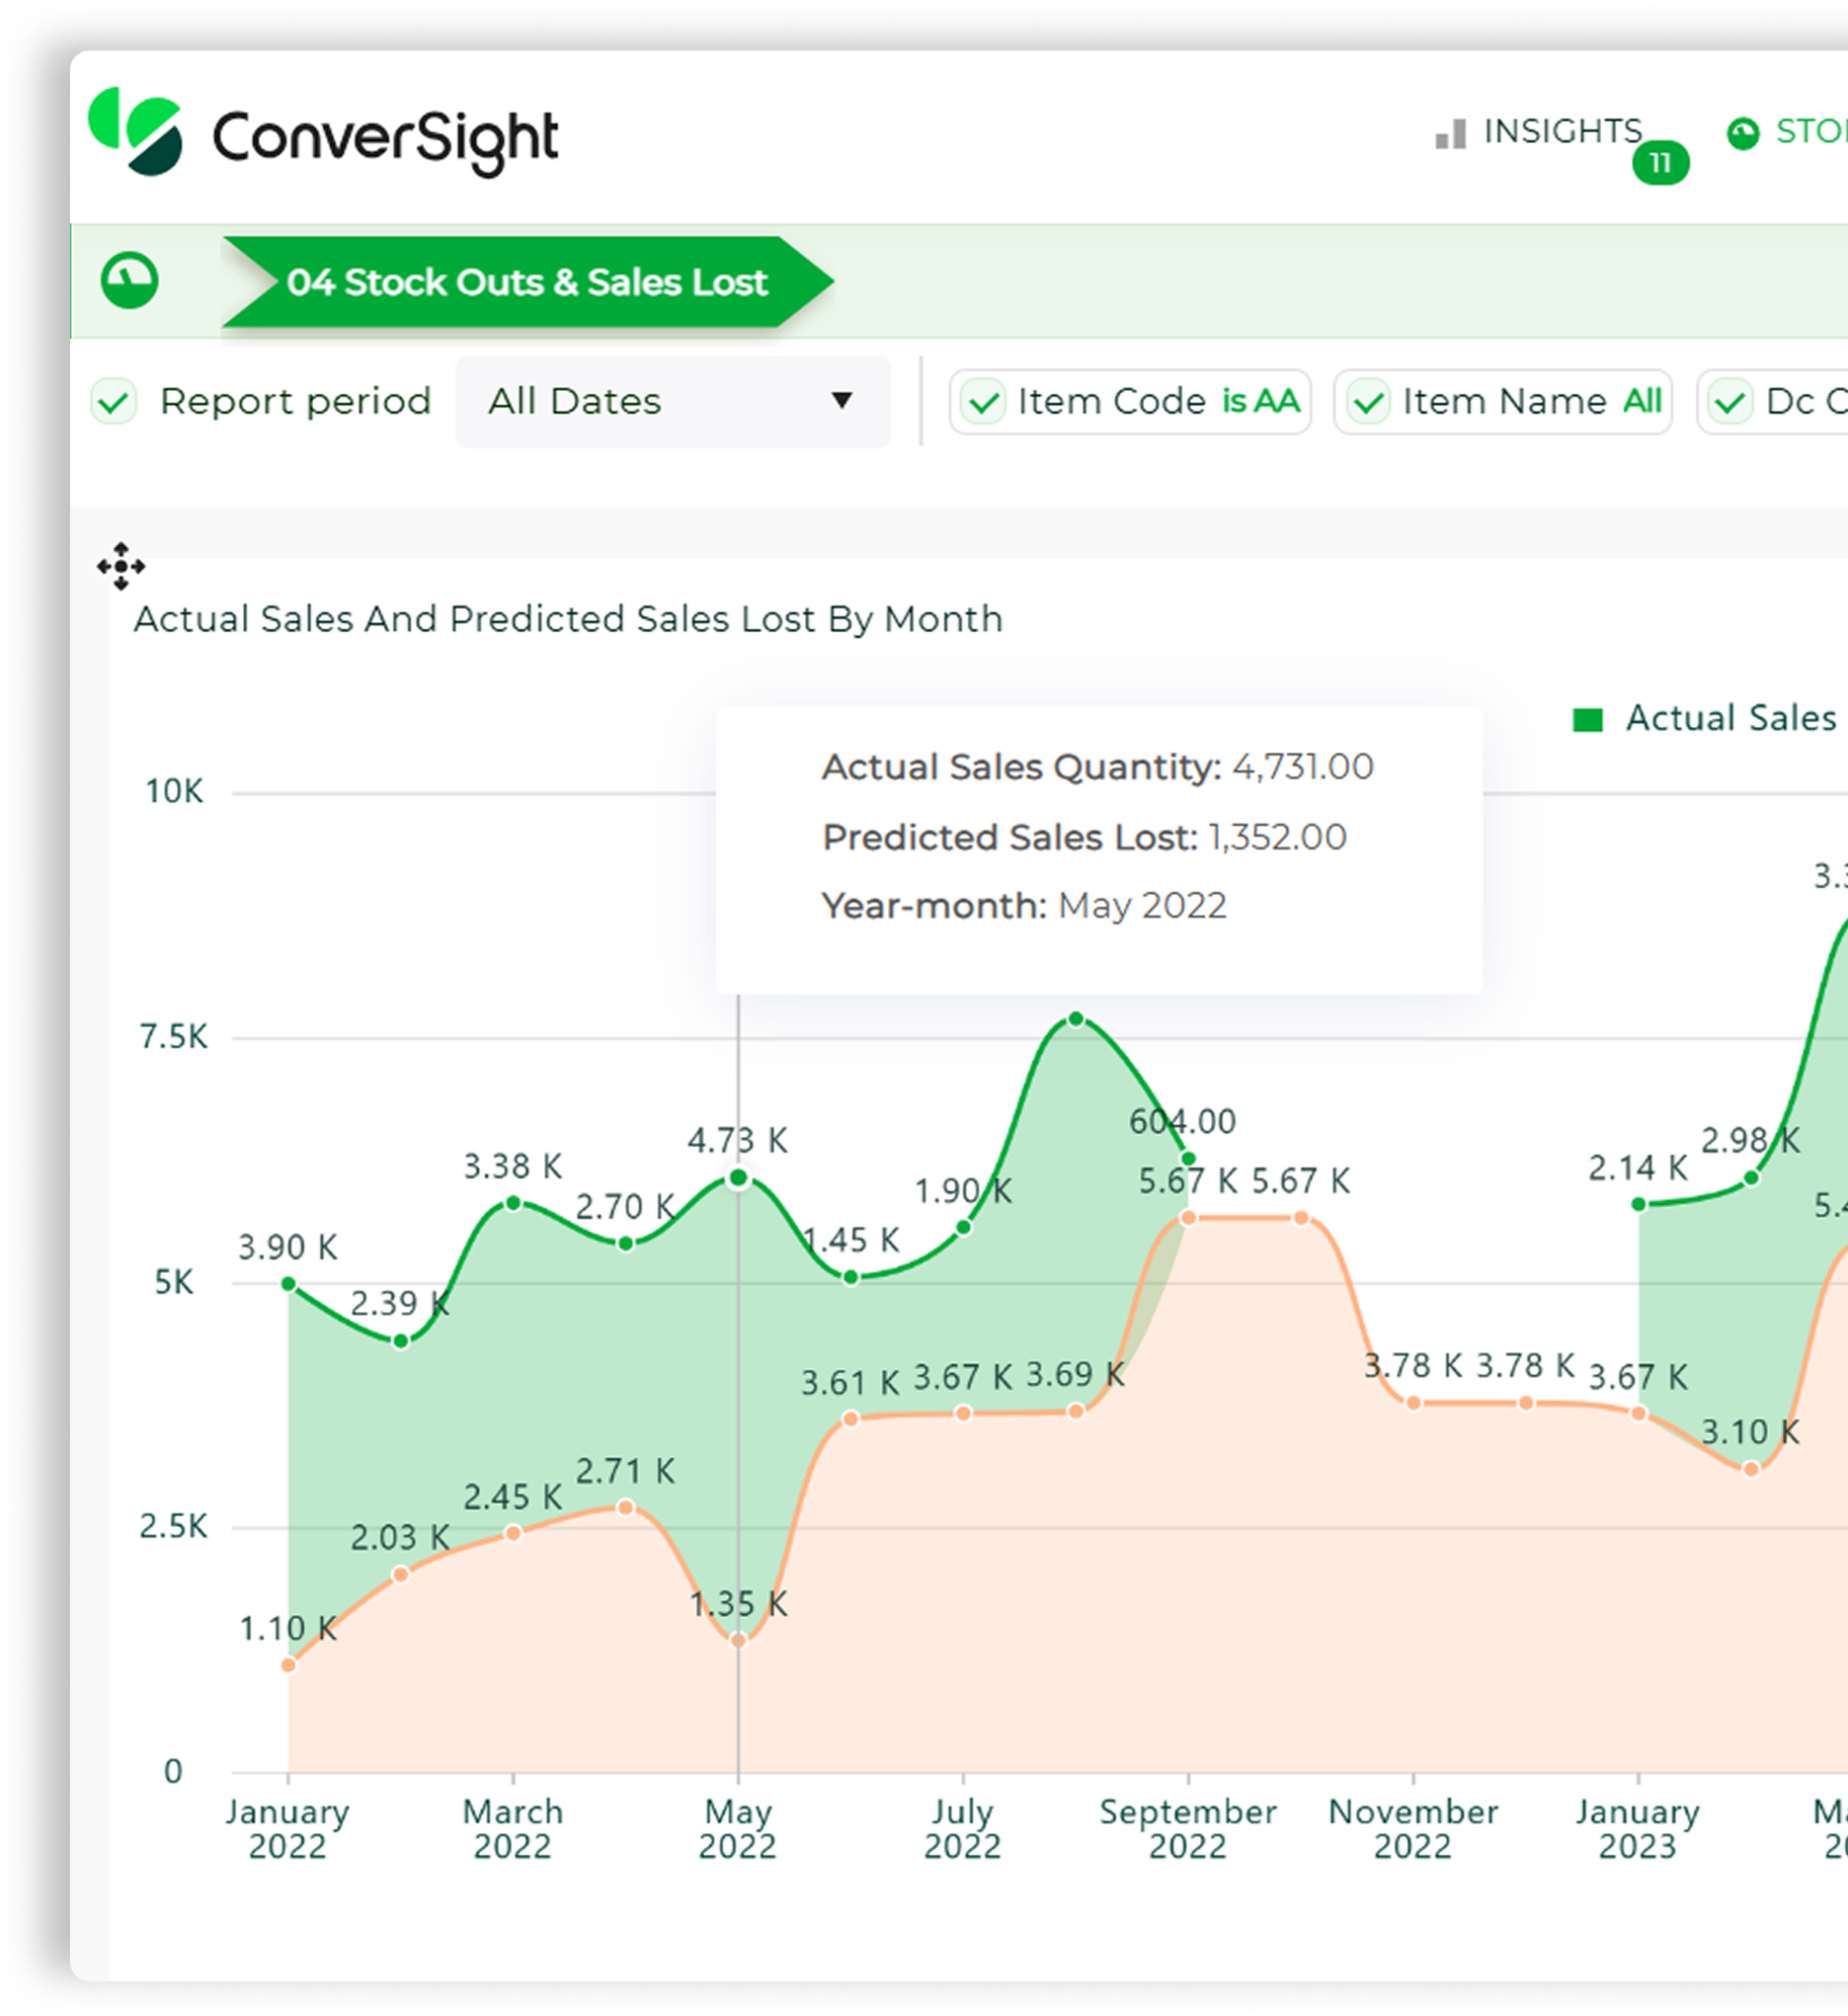Viewport: 1848px width, 2016px height.
Task: Click the January 2023 actual point 2.14 K
Action: (1638, 1204)
